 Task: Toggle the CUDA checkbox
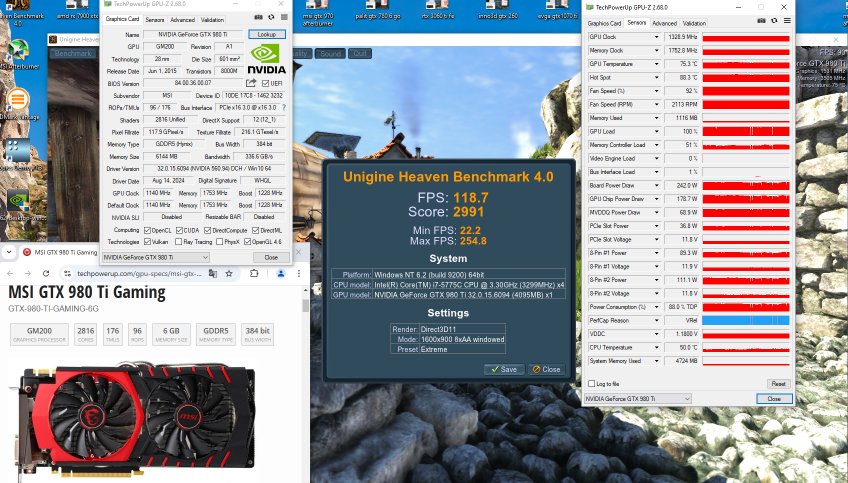[179, 230]
